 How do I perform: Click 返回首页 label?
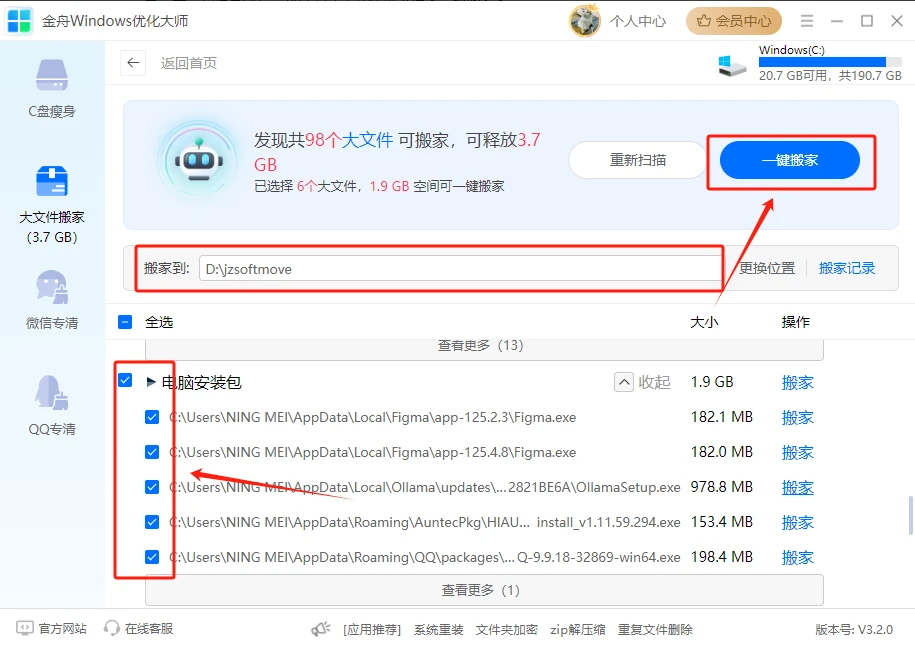point(188,63)
